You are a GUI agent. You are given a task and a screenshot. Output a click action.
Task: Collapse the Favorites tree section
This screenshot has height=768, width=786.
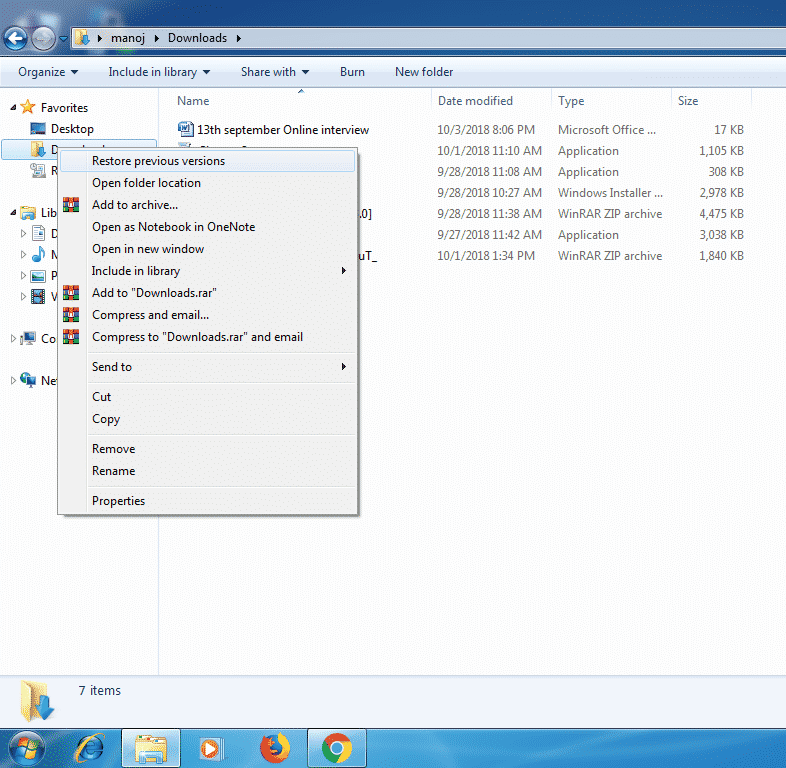point(14,108)
